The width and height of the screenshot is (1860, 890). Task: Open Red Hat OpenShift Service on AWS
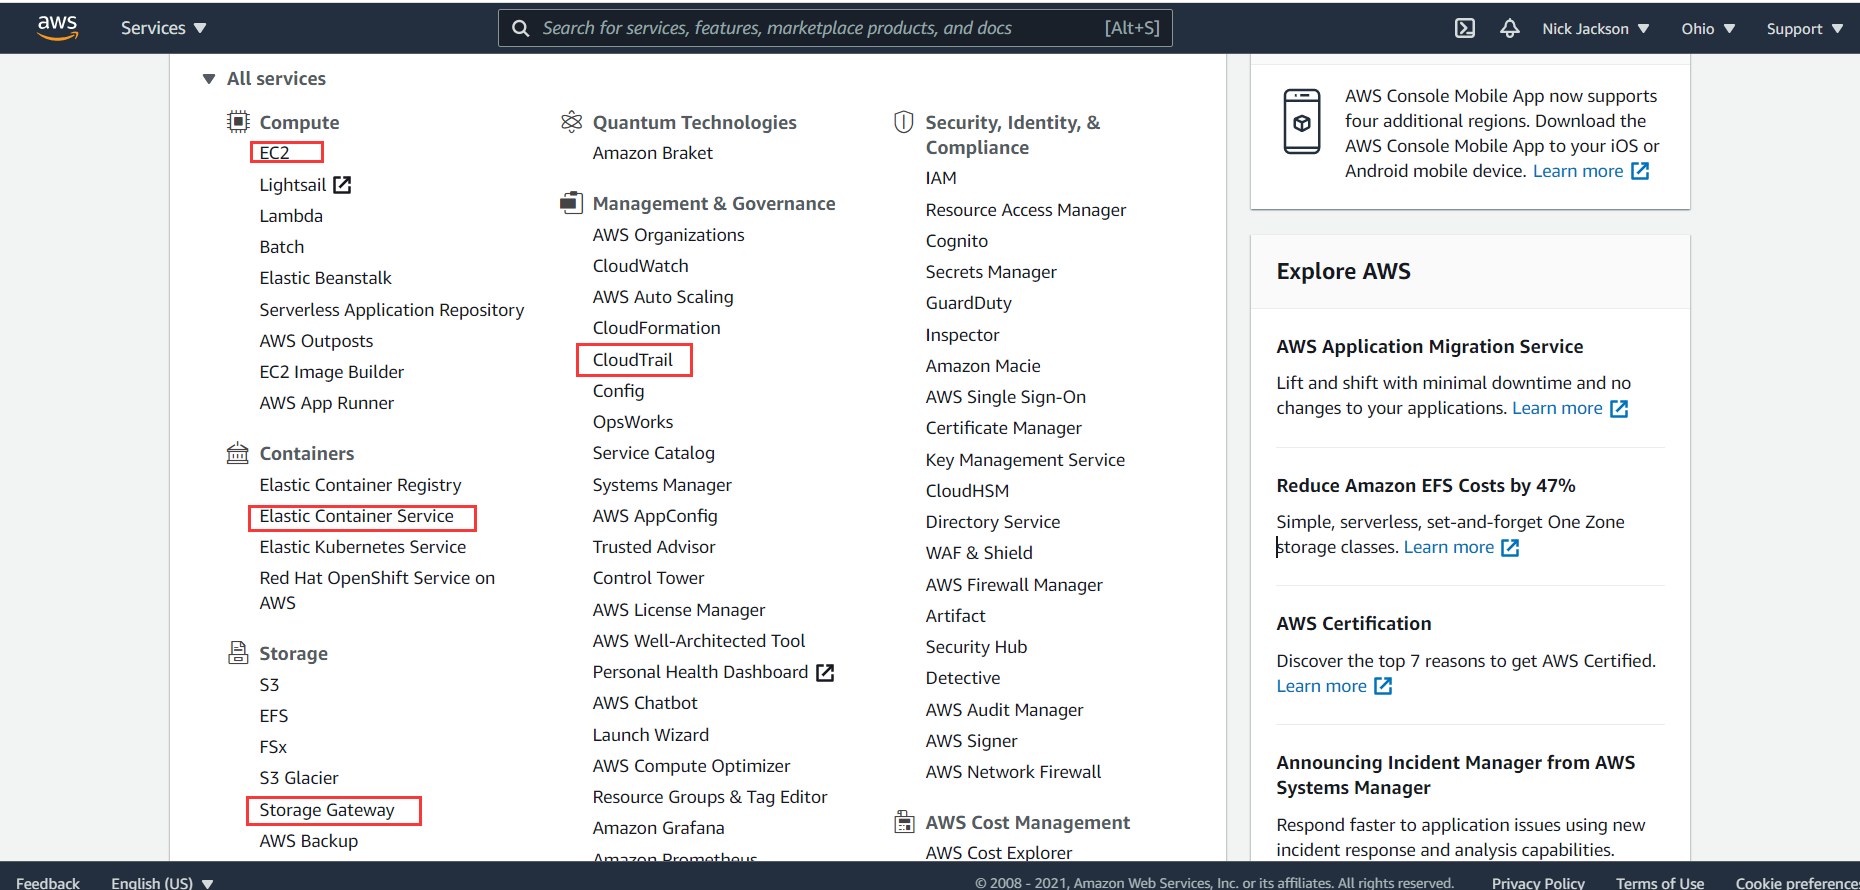click(x=377, y=590)
